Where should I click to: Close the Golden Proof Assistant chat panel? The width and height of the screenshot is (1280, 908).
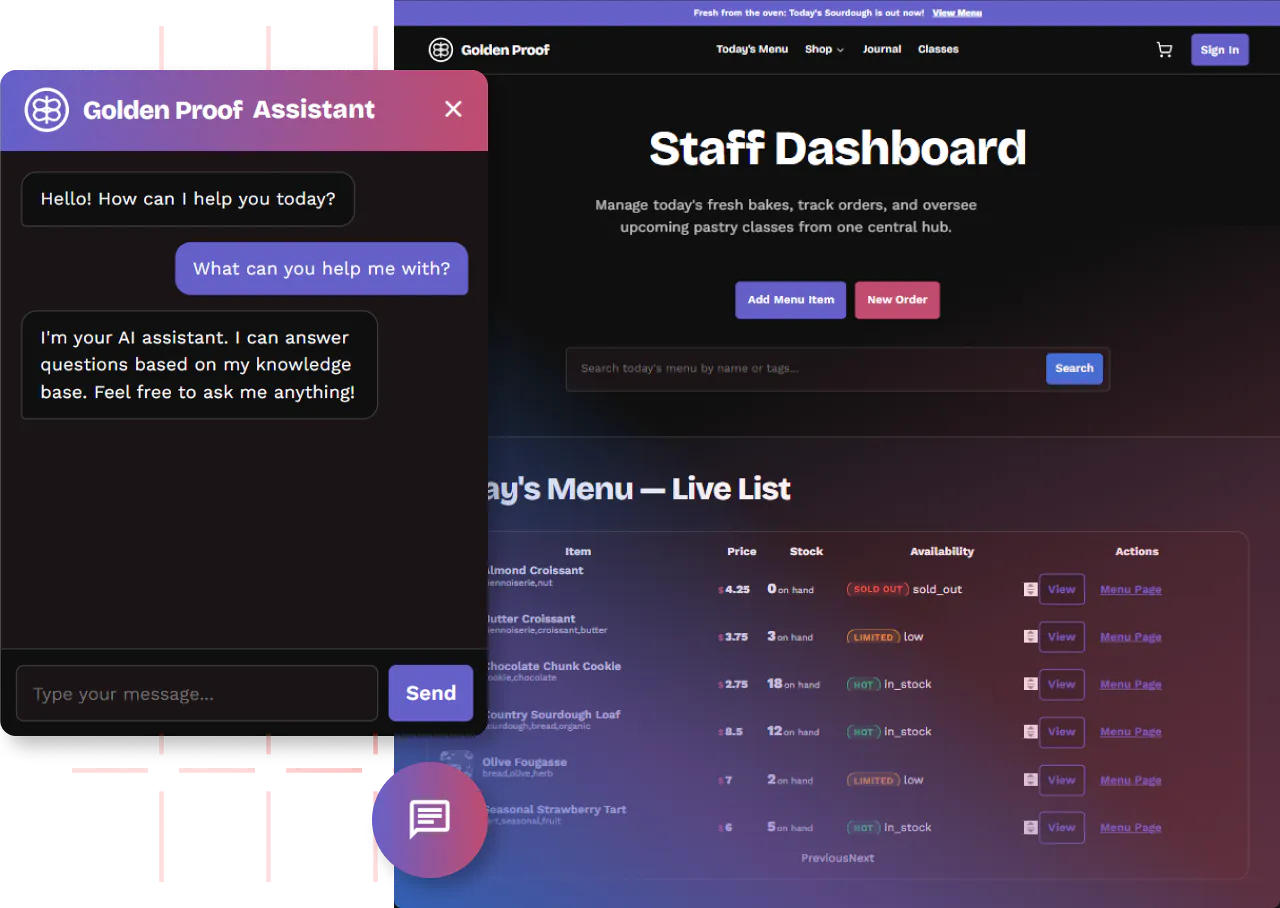453,109
